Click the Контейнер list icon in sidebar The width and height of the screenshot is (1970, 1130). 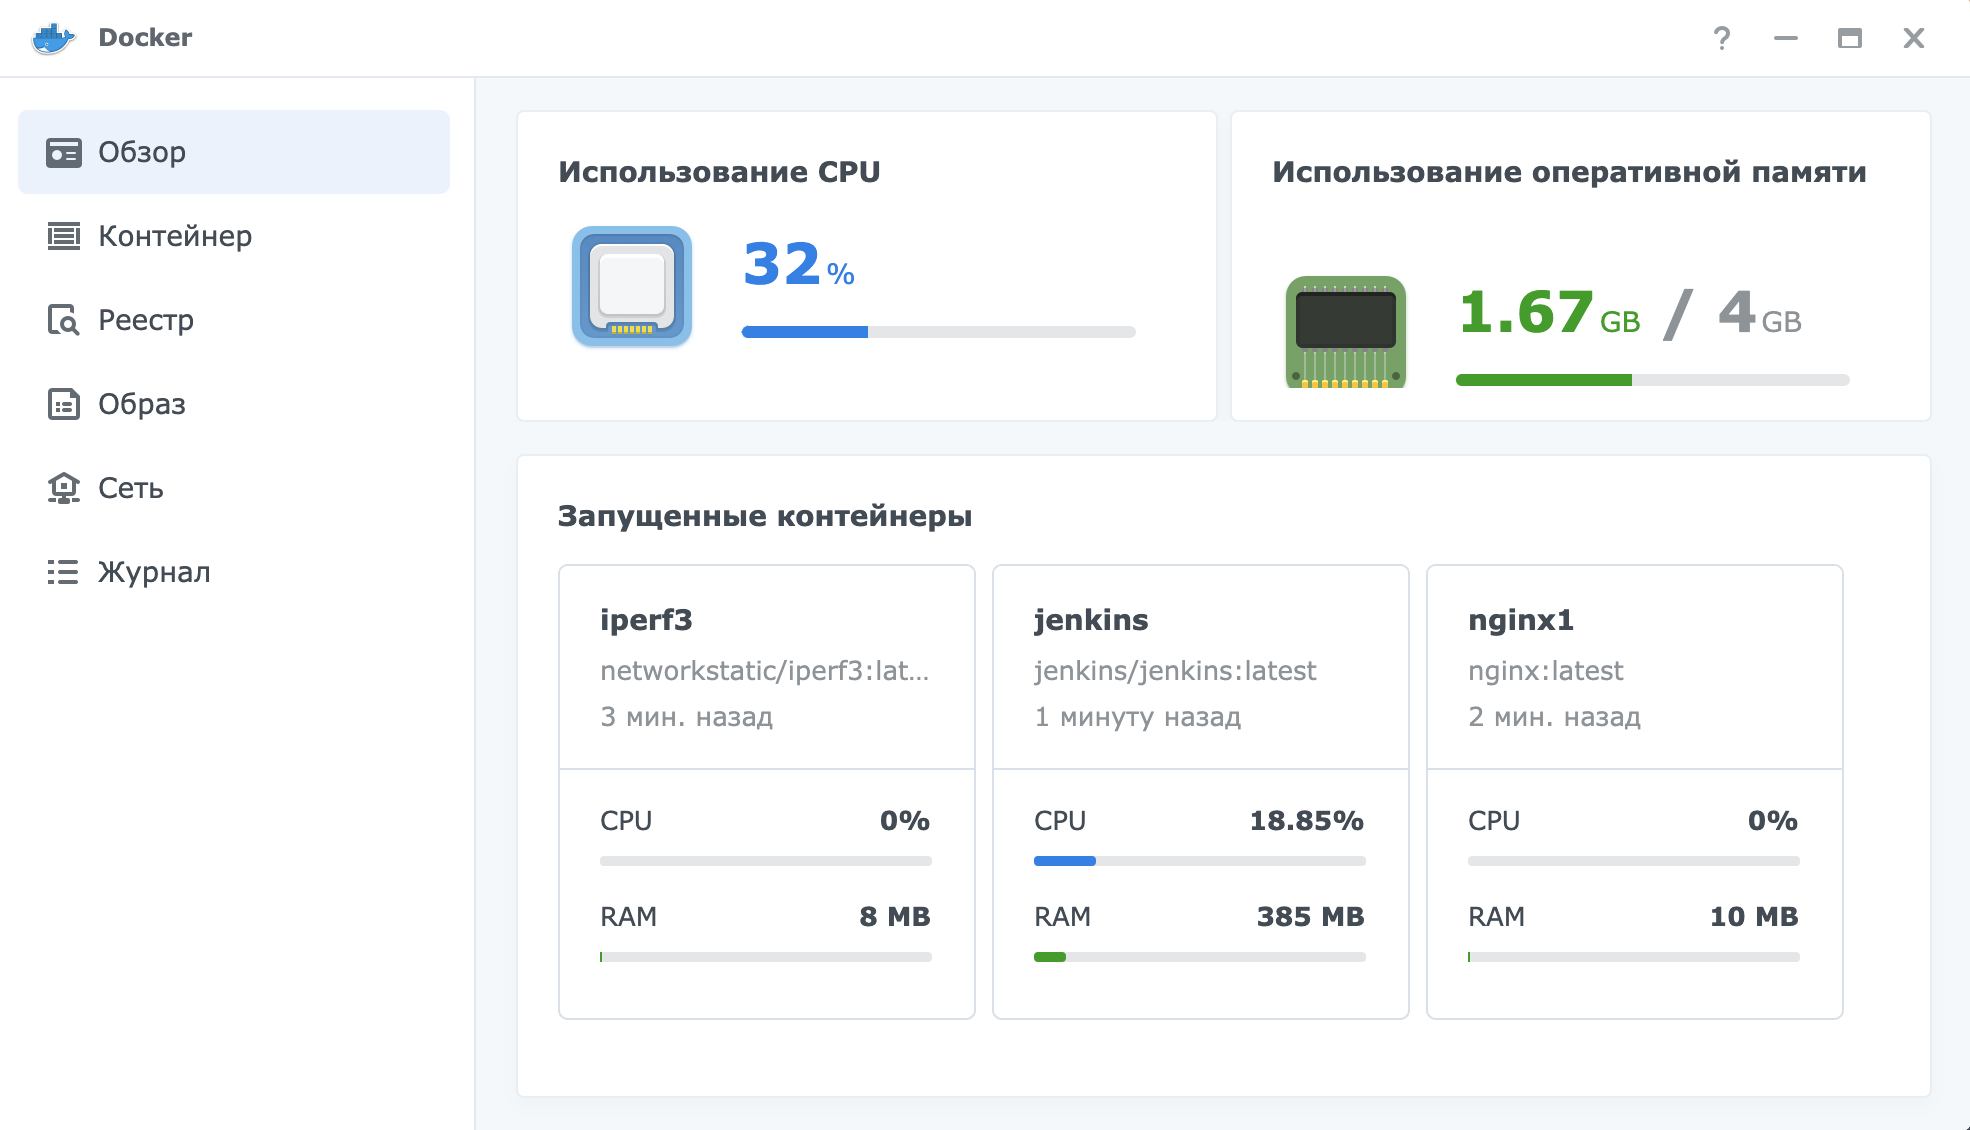tap(64, 236)
